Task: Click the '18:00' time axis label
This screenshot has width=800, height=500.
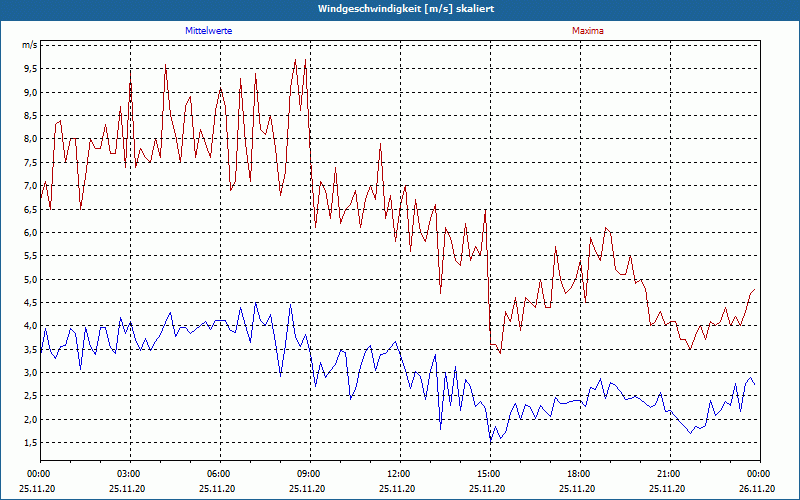Action: point(578,474)
